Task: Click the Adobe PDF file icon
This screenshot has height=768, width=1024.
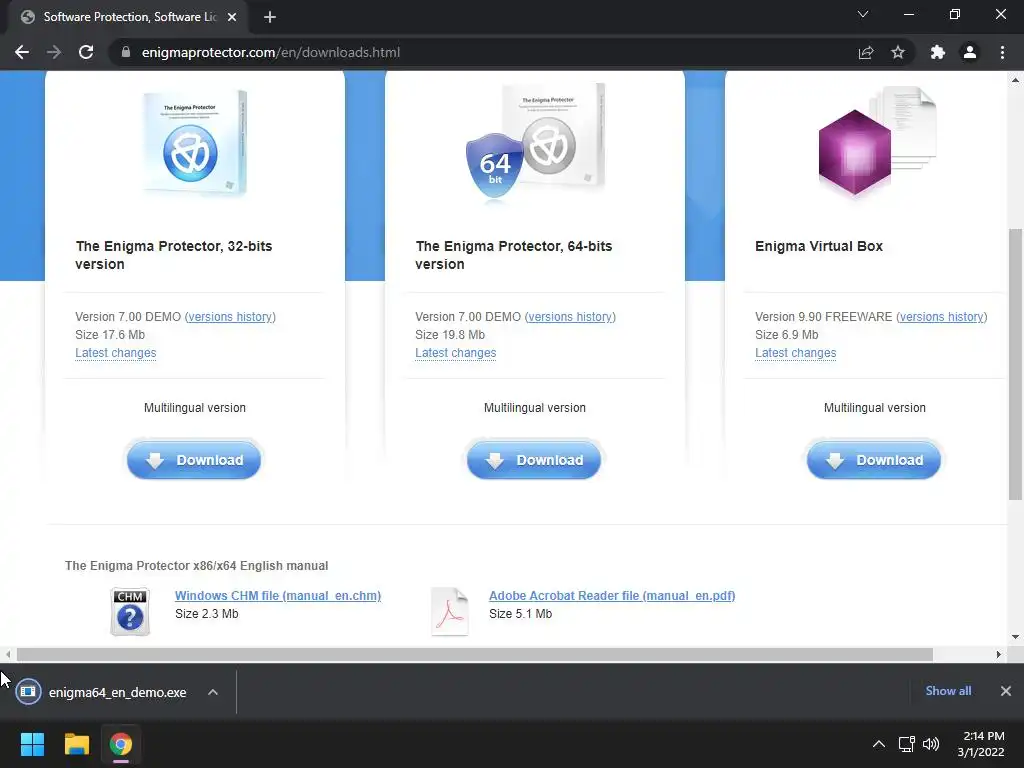Action: coord(449,611)
